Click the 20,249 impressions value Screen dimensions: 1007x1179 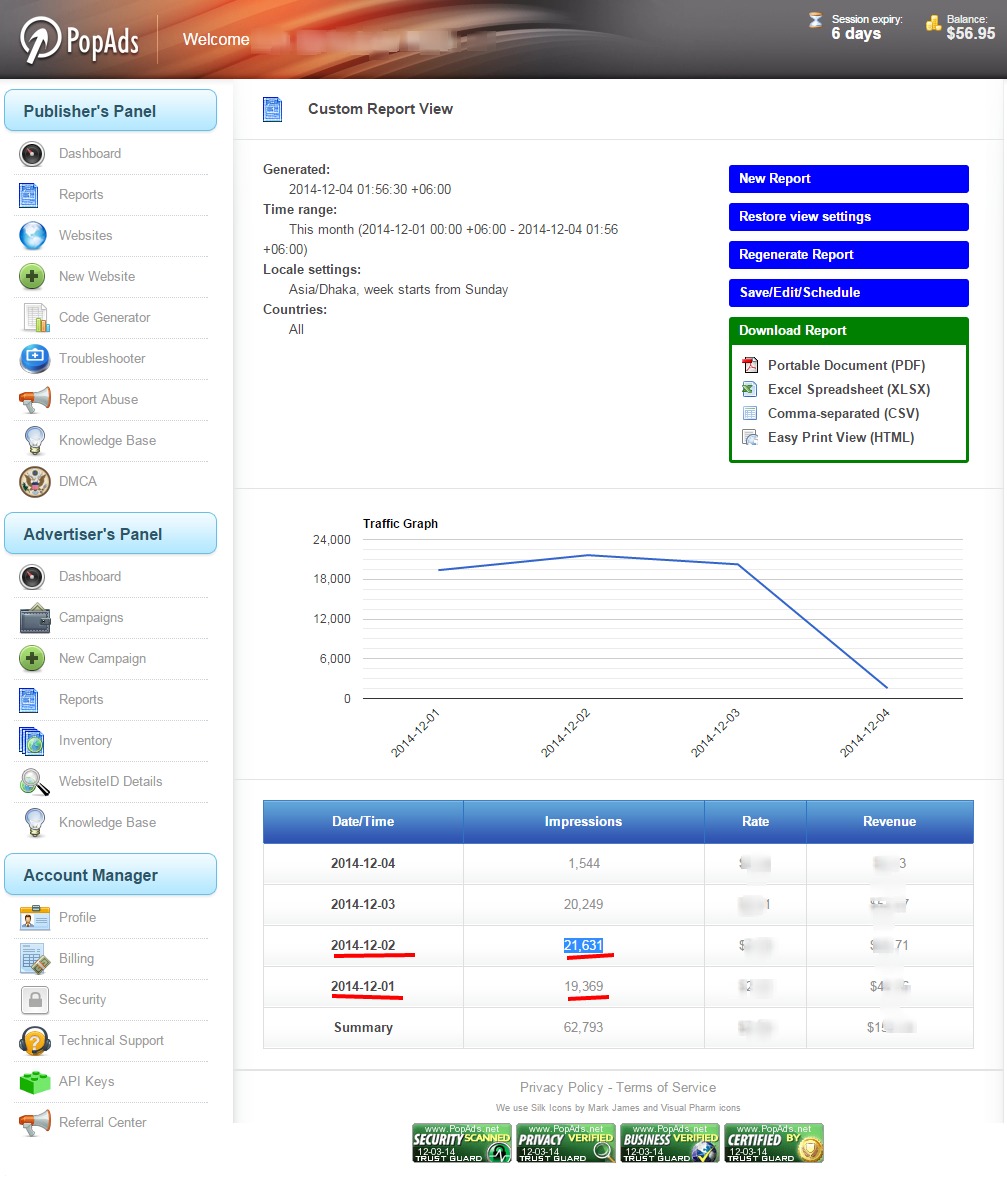tap(584, 905)
